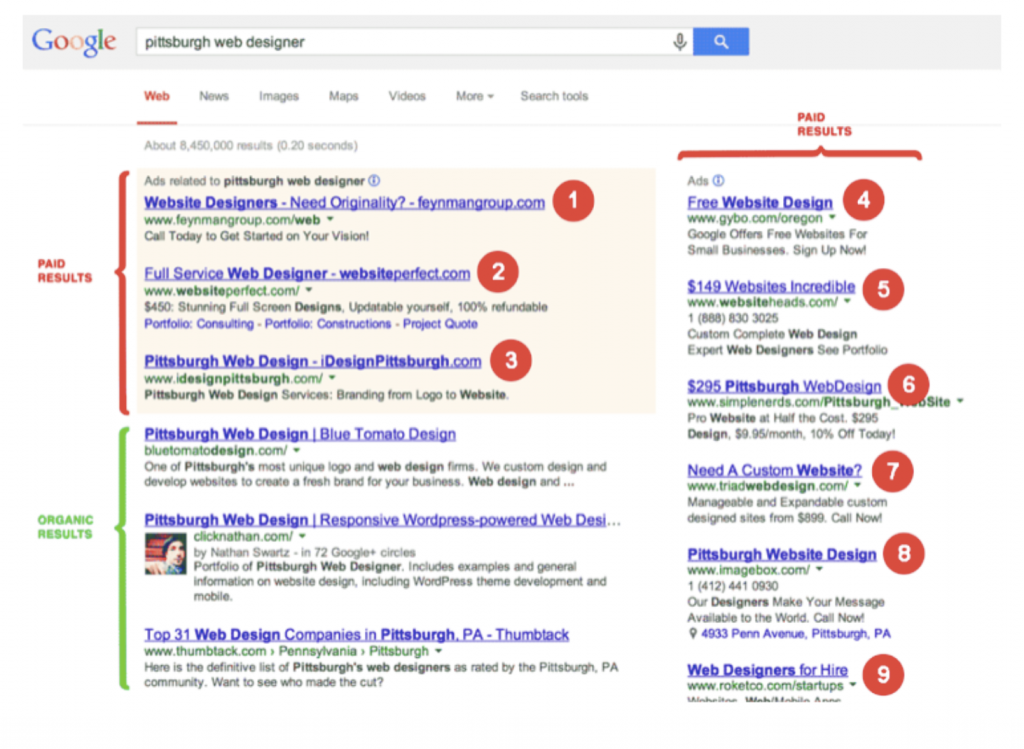The image size is (1024, 749).
Task: Open the '$295 Pittsburgh WebDesign' ad
Action: 784,386
